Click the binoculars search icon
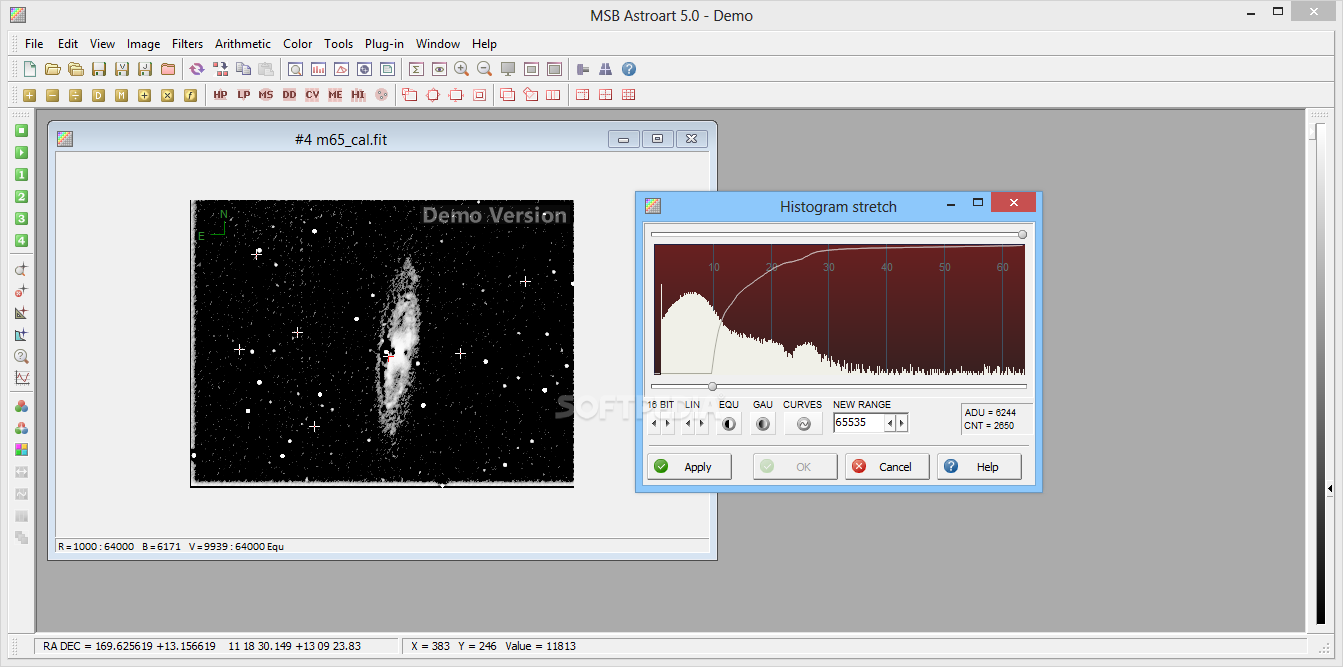Viewport: 1343px width, 667px height. [x=606, y=69]
